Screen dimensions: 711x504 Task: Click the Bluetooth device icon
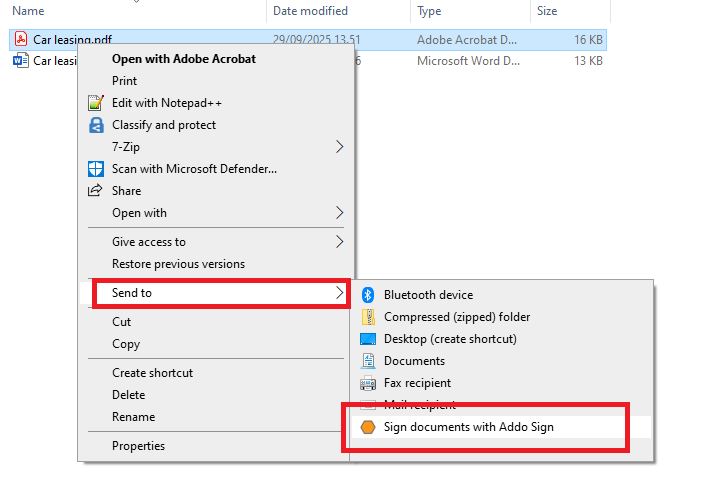coord(367,295)
